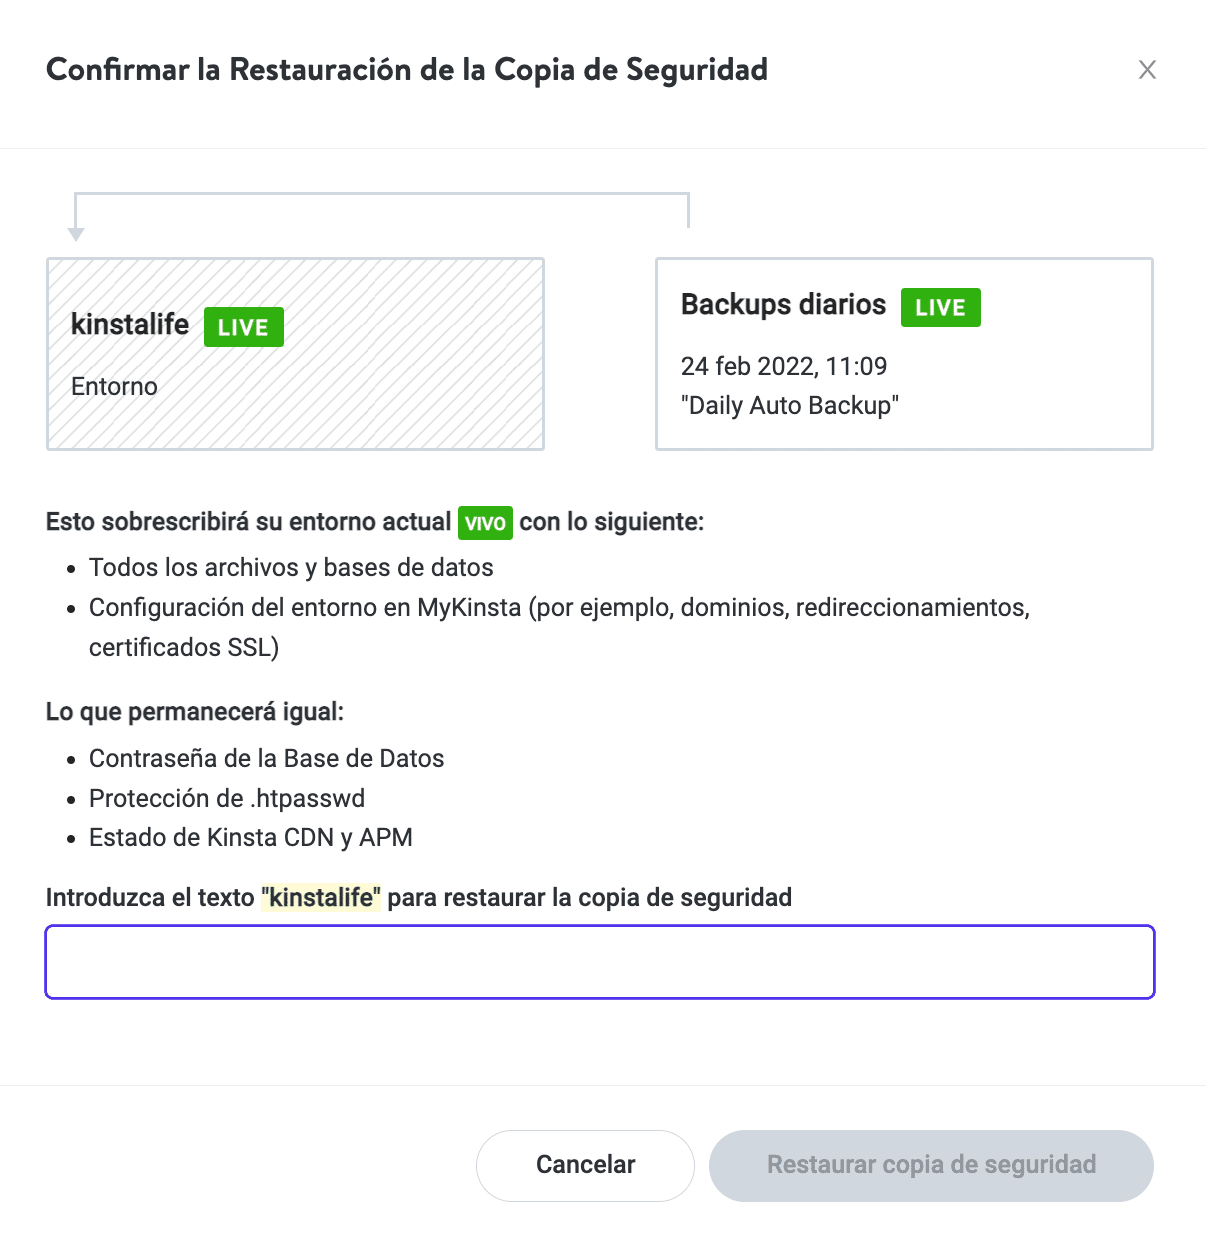The image size is (1206, 1234).
Task: Click Todos los archivos y bases de datos
Action: (x=291, y=567)
